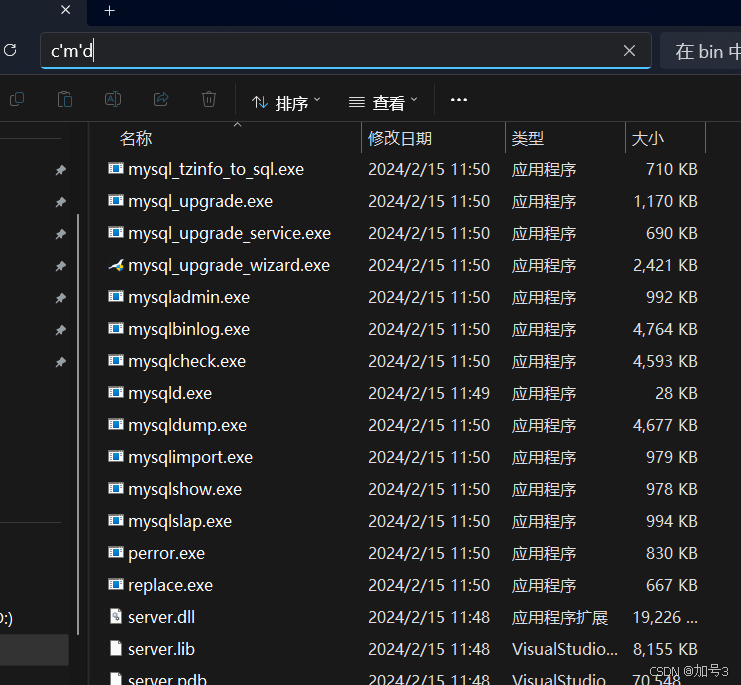Open a new tab with the plus button

109,10
